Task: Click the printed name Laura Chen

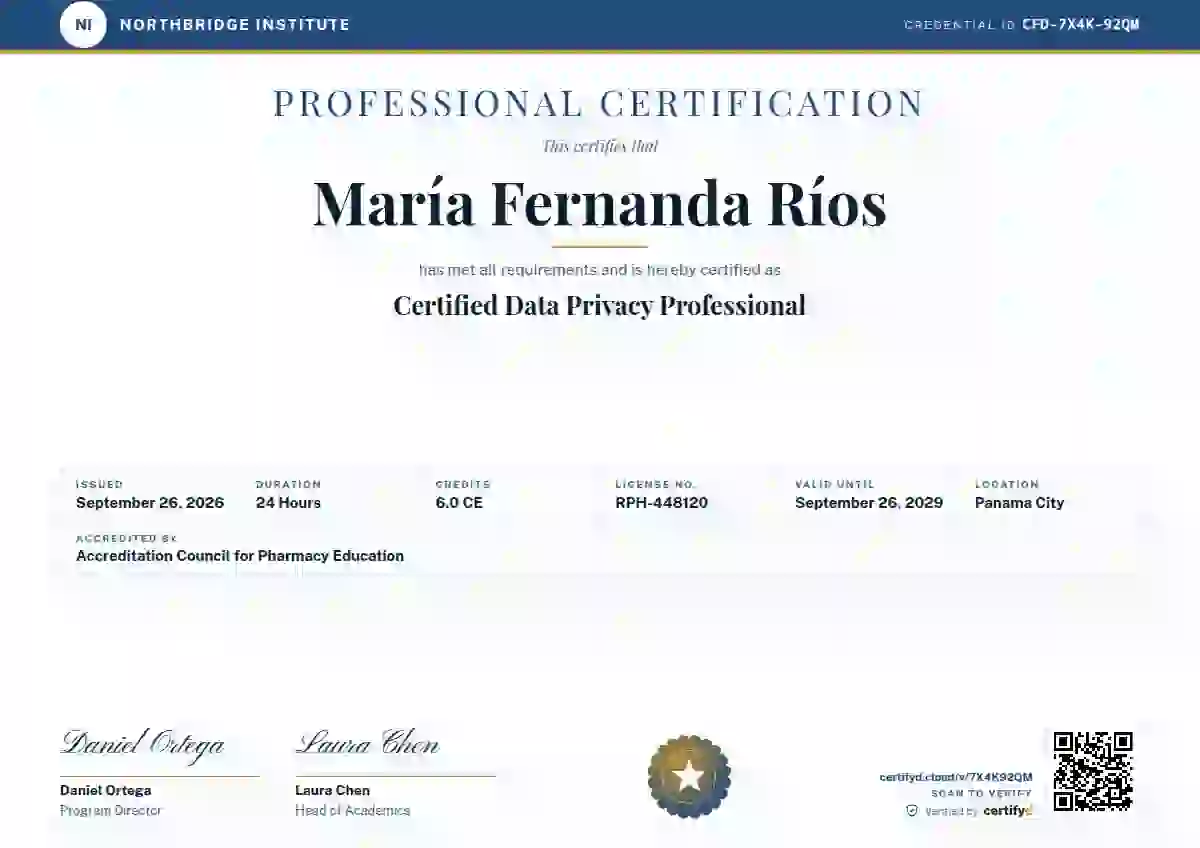Action: click(x=333, y=790)
